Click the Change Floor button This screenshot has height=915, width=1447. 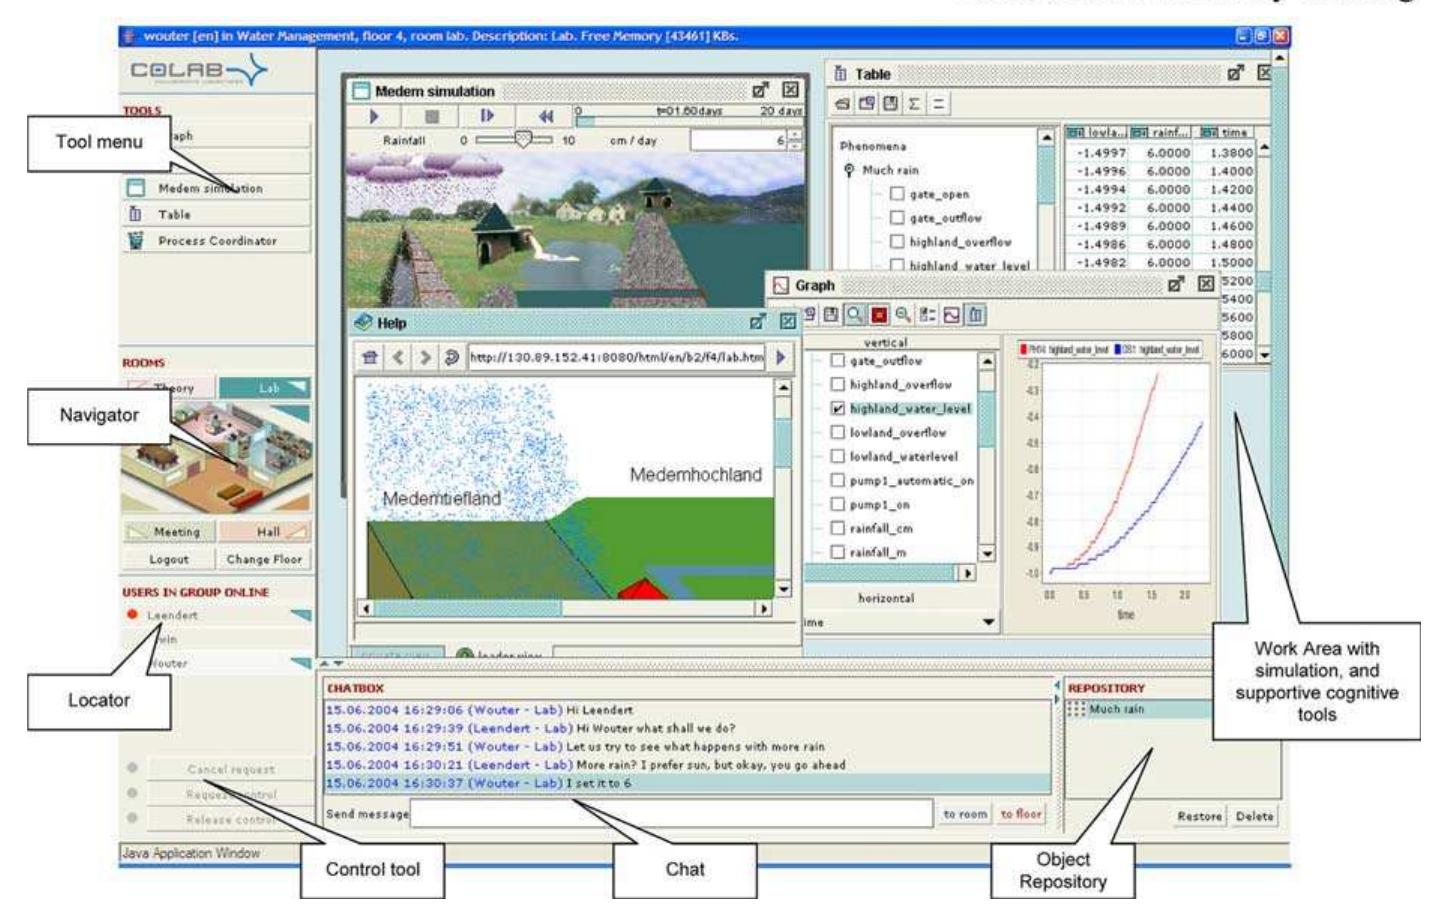pyautogui.click(x=264, y=559)
